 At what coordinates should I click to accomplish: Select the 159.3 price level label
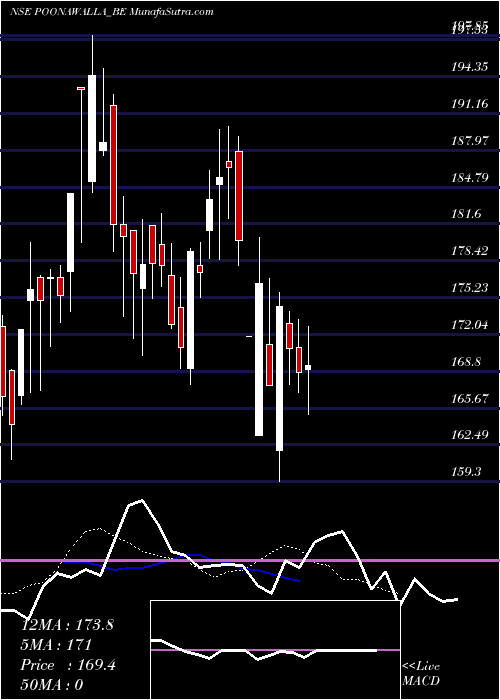[466, 471]
